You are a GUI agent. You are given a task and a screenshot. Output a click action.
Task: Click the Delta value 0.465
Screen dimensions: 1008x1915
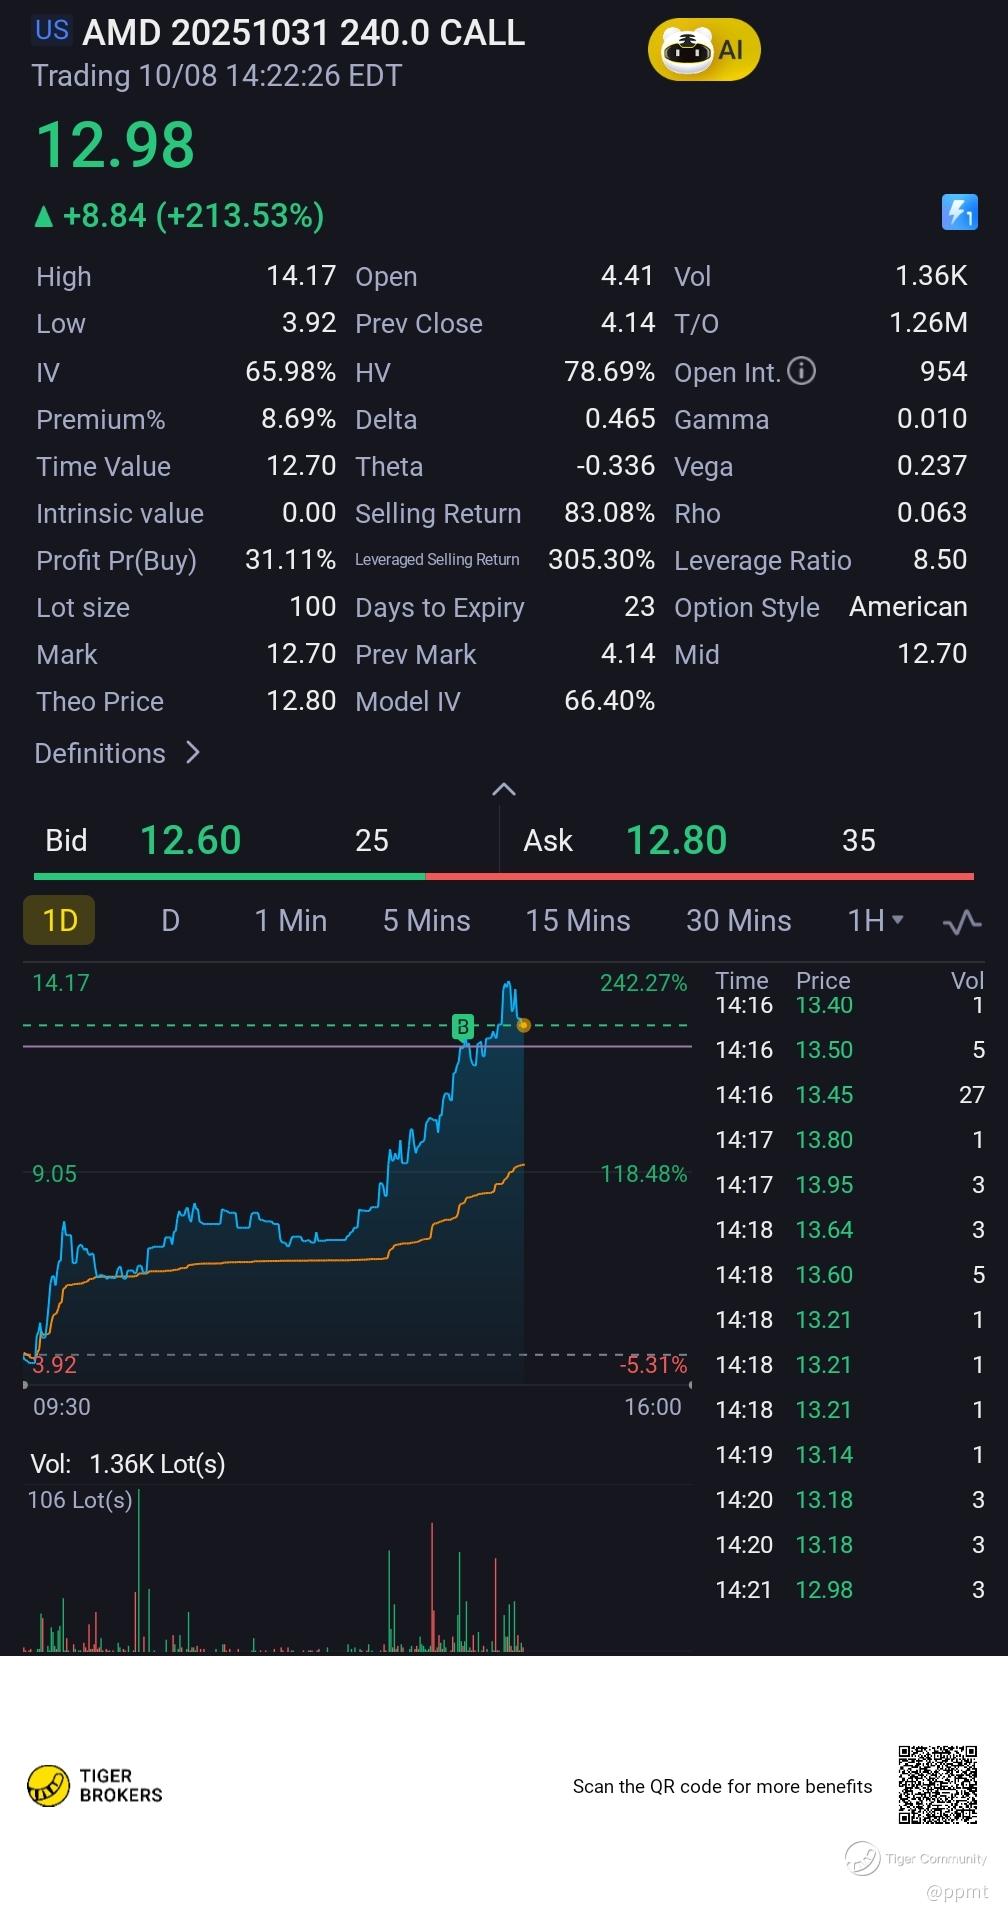coord(620,419)
